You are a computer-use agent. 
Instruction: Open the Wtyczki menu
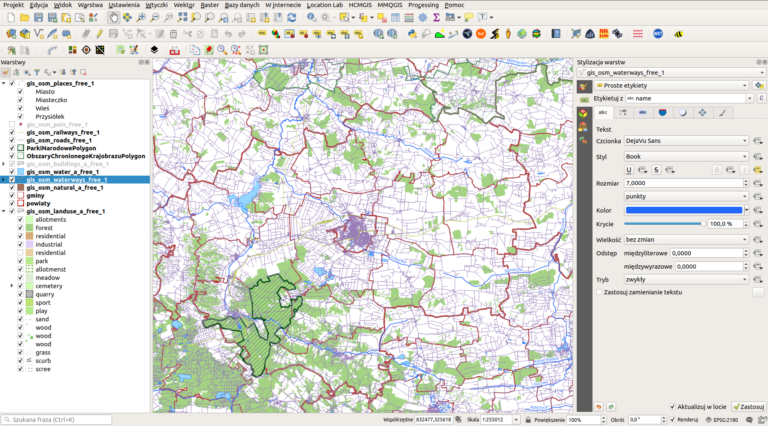(x=157, y=5)
